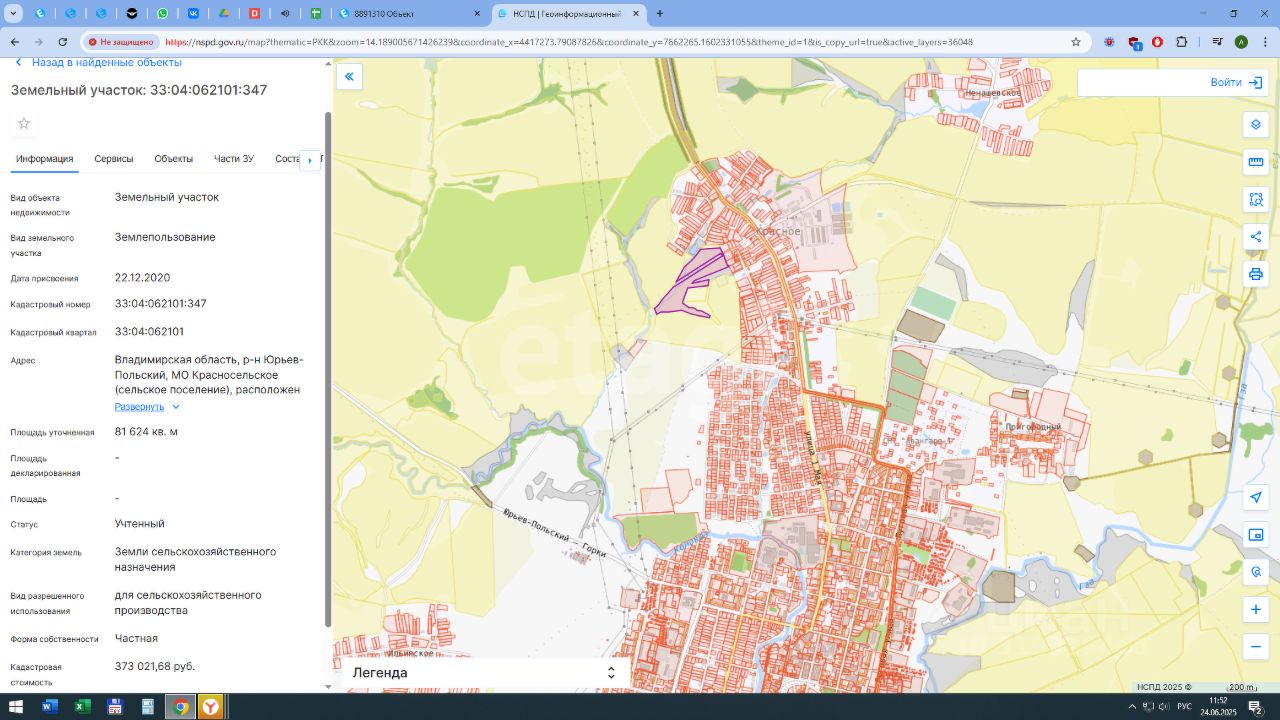Open the Части ЗУ tab

coord(234,159)
